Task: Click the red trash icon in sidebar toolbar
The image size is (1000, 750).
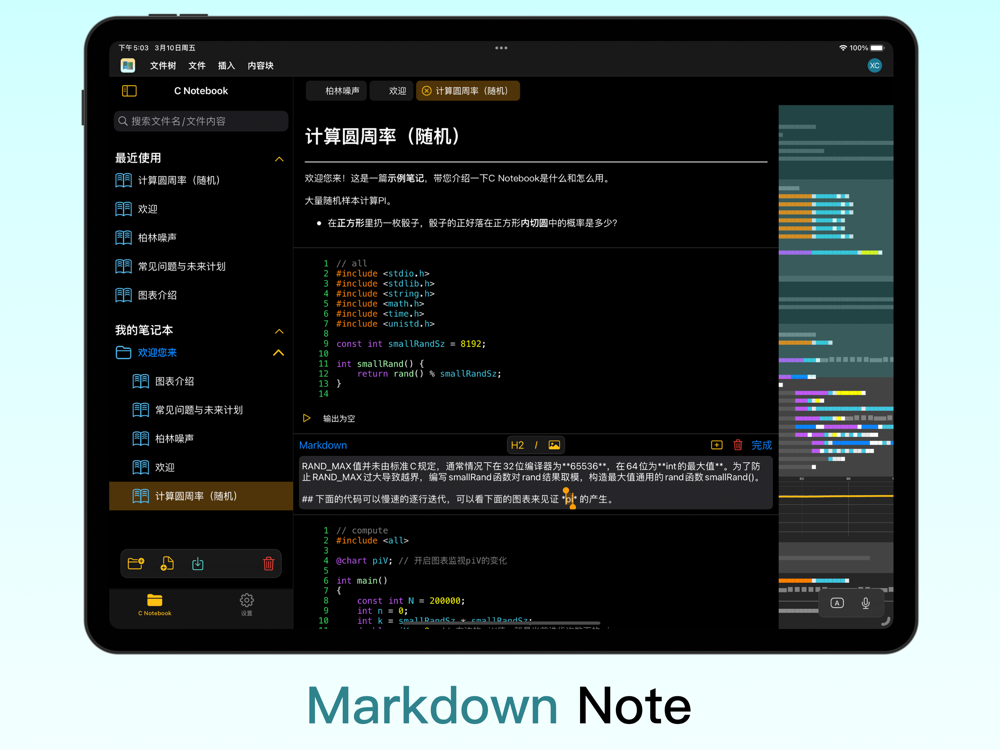Action: tap(268, 564)
